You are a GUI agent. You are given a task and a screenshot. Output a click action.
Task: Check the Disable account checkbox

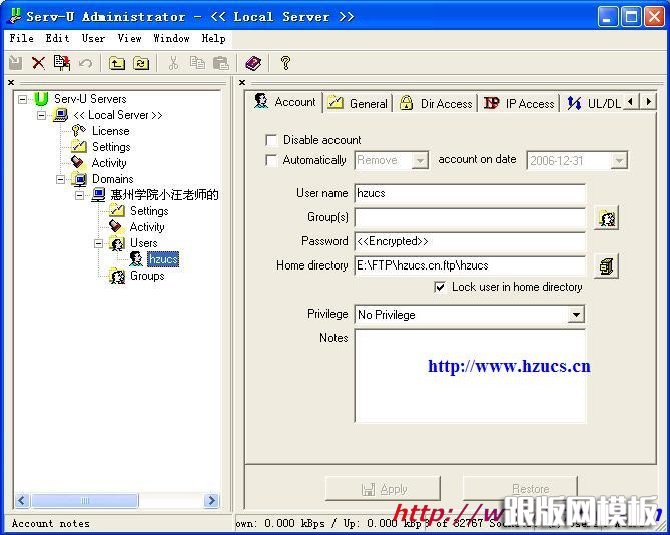pos(271,140)
